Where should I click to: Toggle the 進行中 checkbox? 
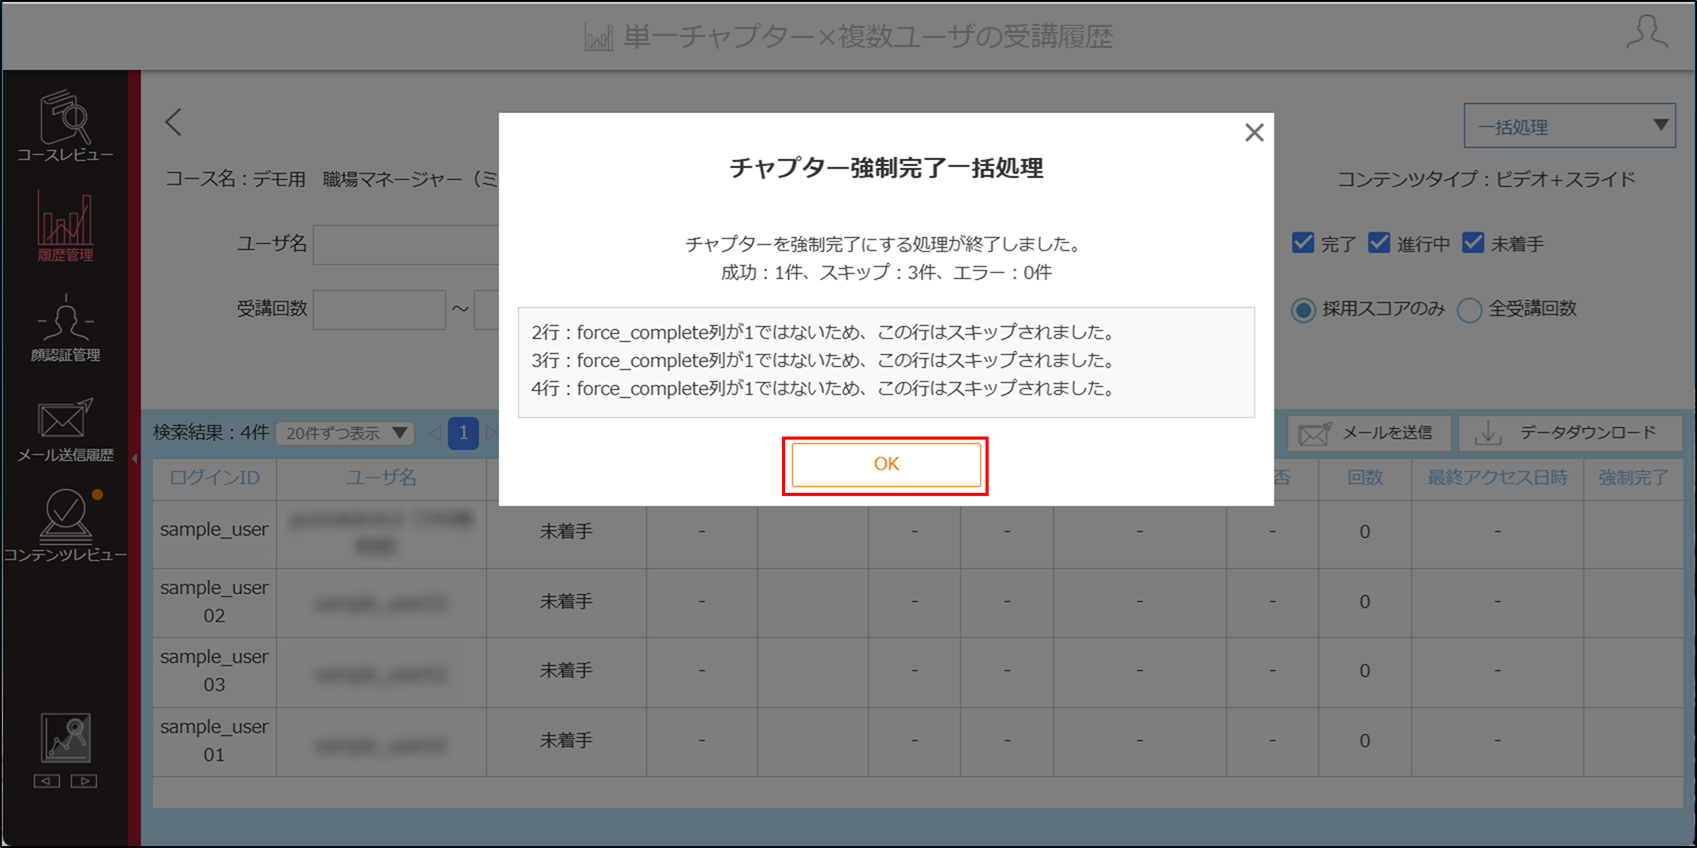[1379, 243]
